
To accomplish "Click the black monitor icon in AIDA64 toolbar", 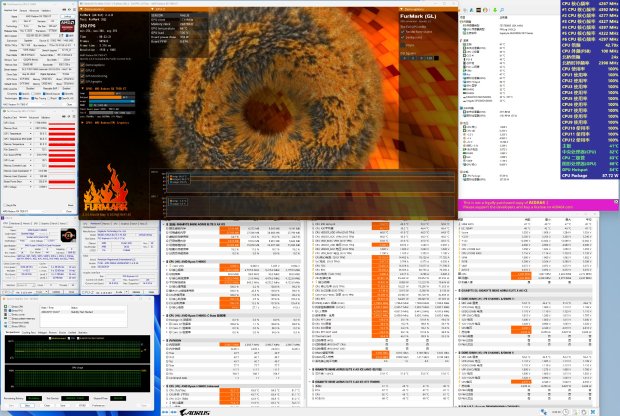I will [x=478, y=10].
